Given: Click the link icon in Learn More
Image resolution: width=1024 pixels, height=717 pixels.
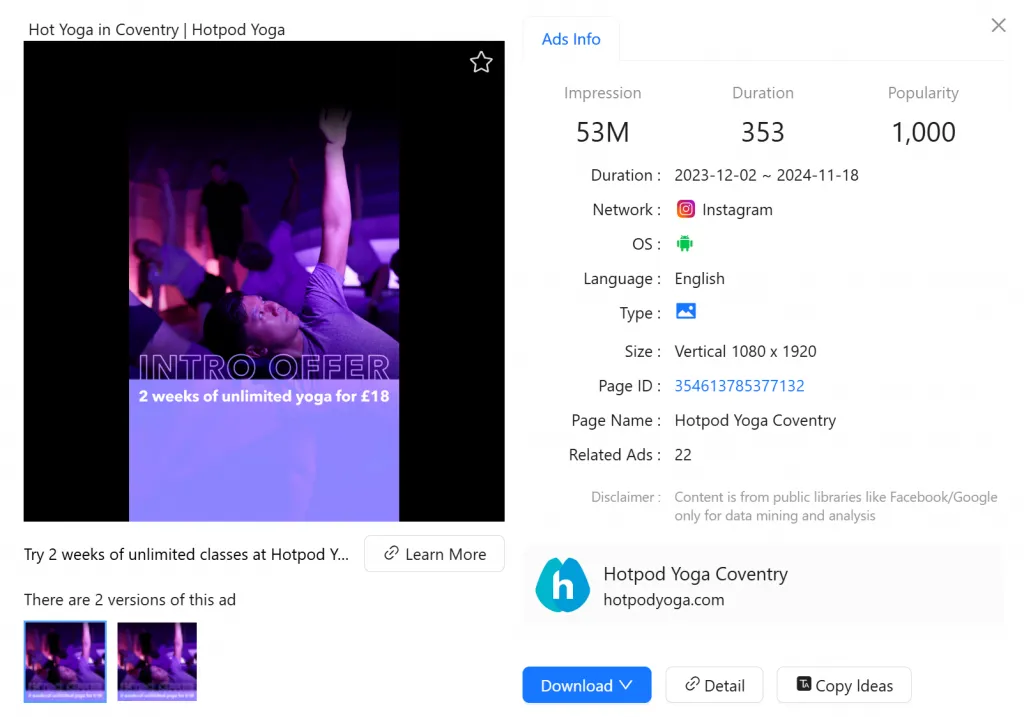Looking at the screenshot, I should [392, 554].
